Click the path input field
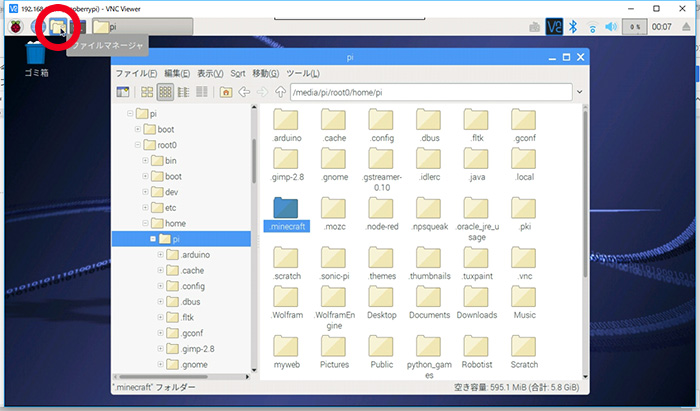Screen dimensions: 700x411 [x=430, y=92]
